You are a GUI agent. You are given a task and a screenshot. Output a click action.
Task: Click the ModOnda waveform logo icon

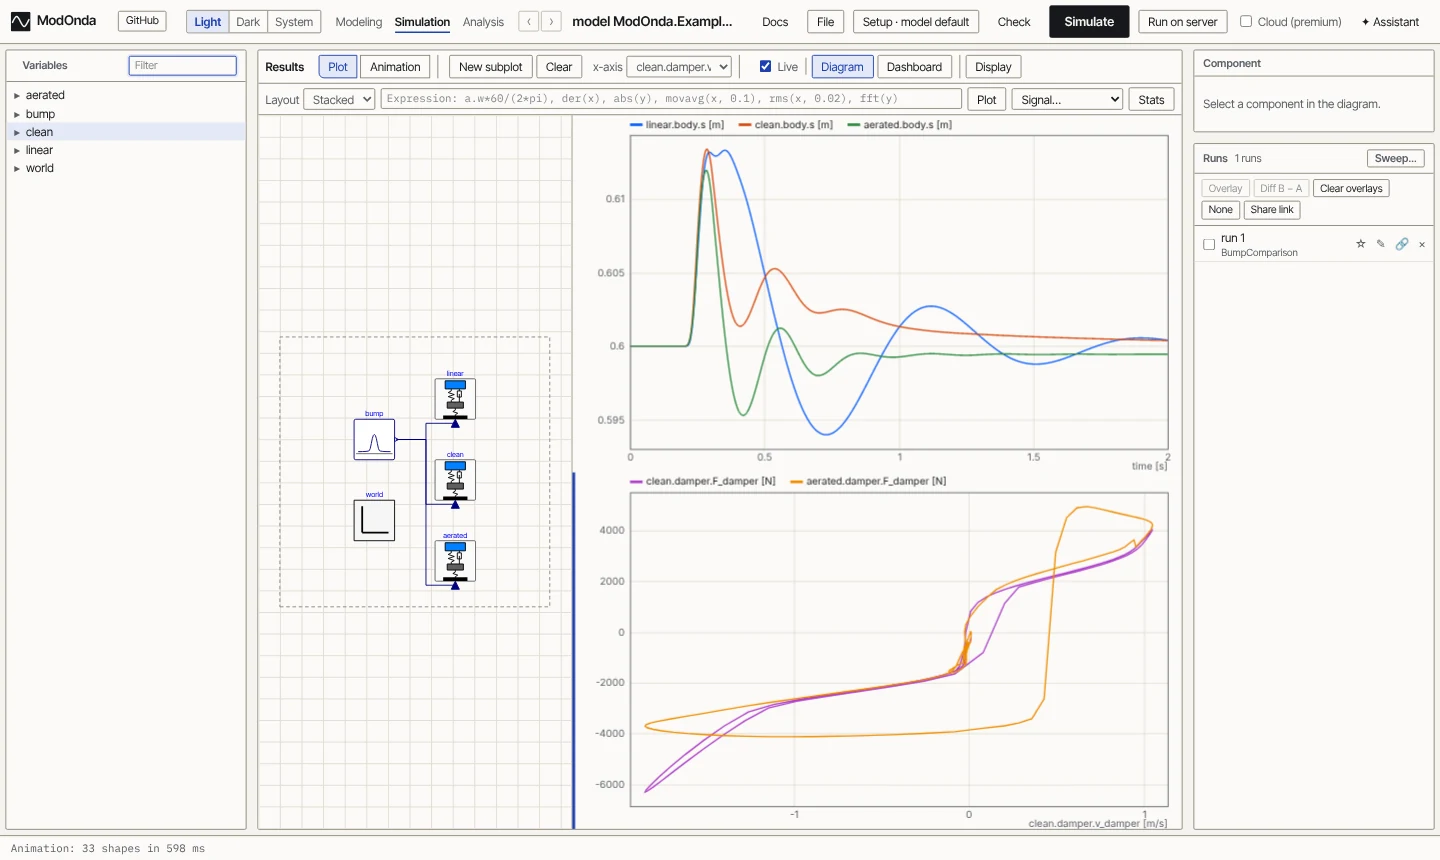(x=20, y=21)
